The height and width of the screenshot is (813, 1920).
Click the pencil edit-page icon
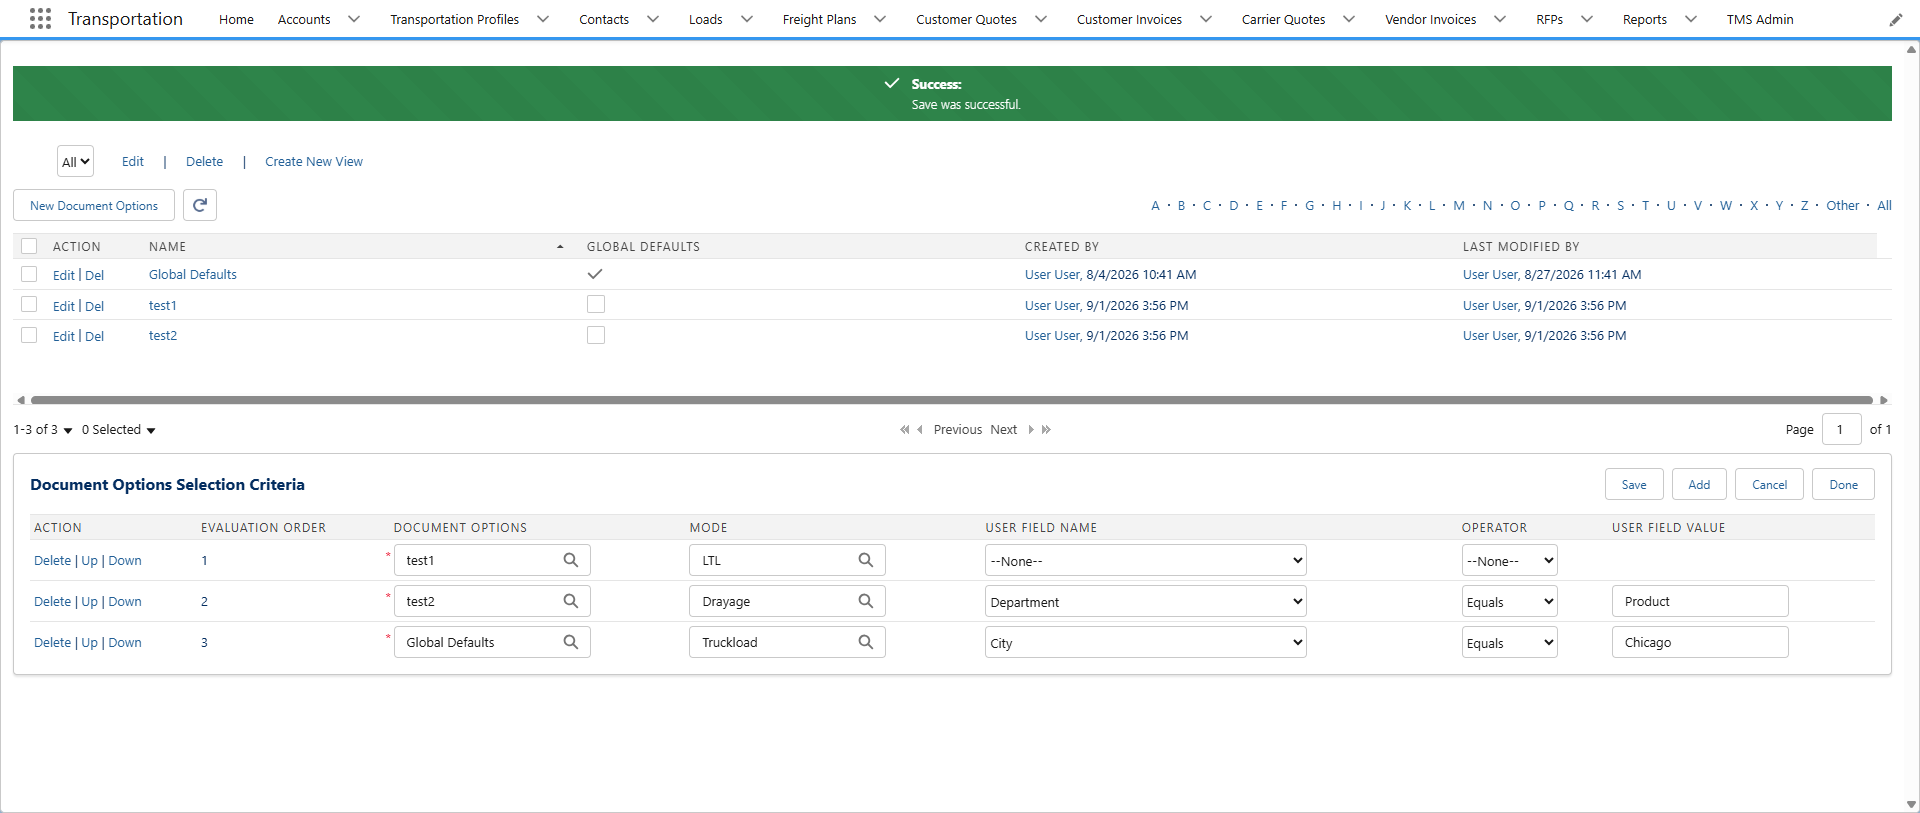[x=1896, y=19]
